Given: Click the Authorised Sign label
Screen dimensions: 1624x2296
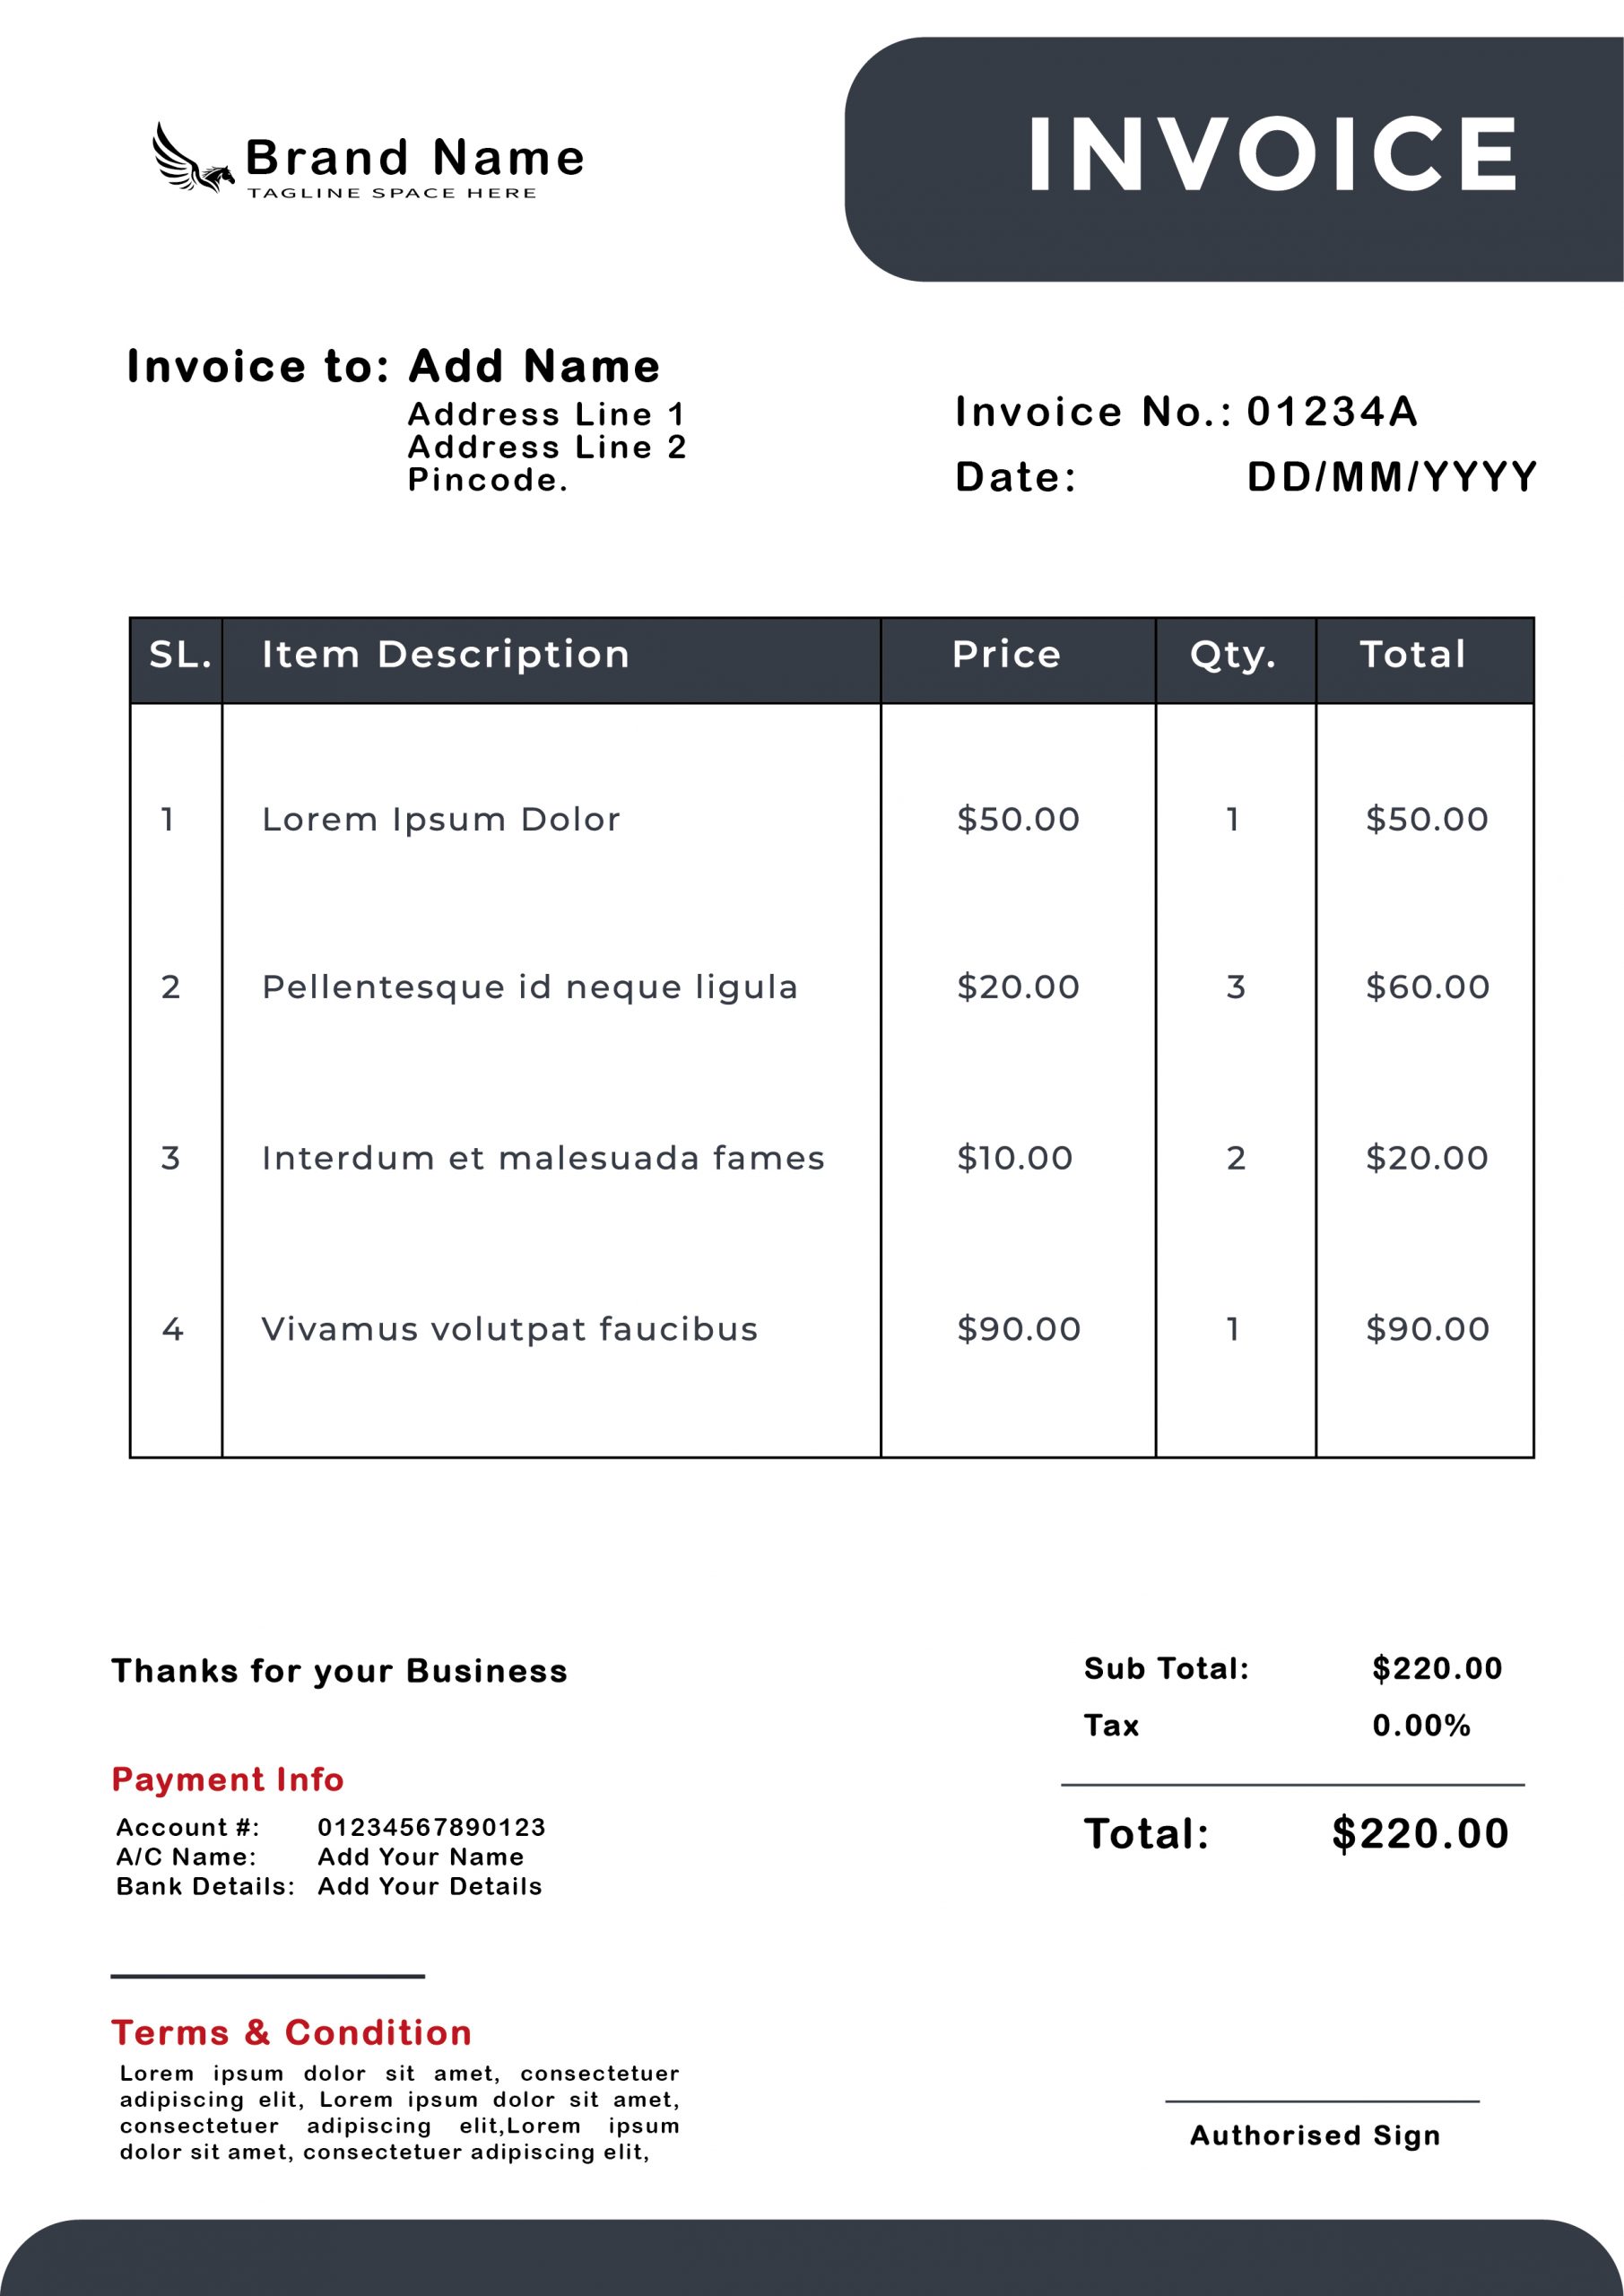Looking at the screenshot, I should coord(1315,2135).
